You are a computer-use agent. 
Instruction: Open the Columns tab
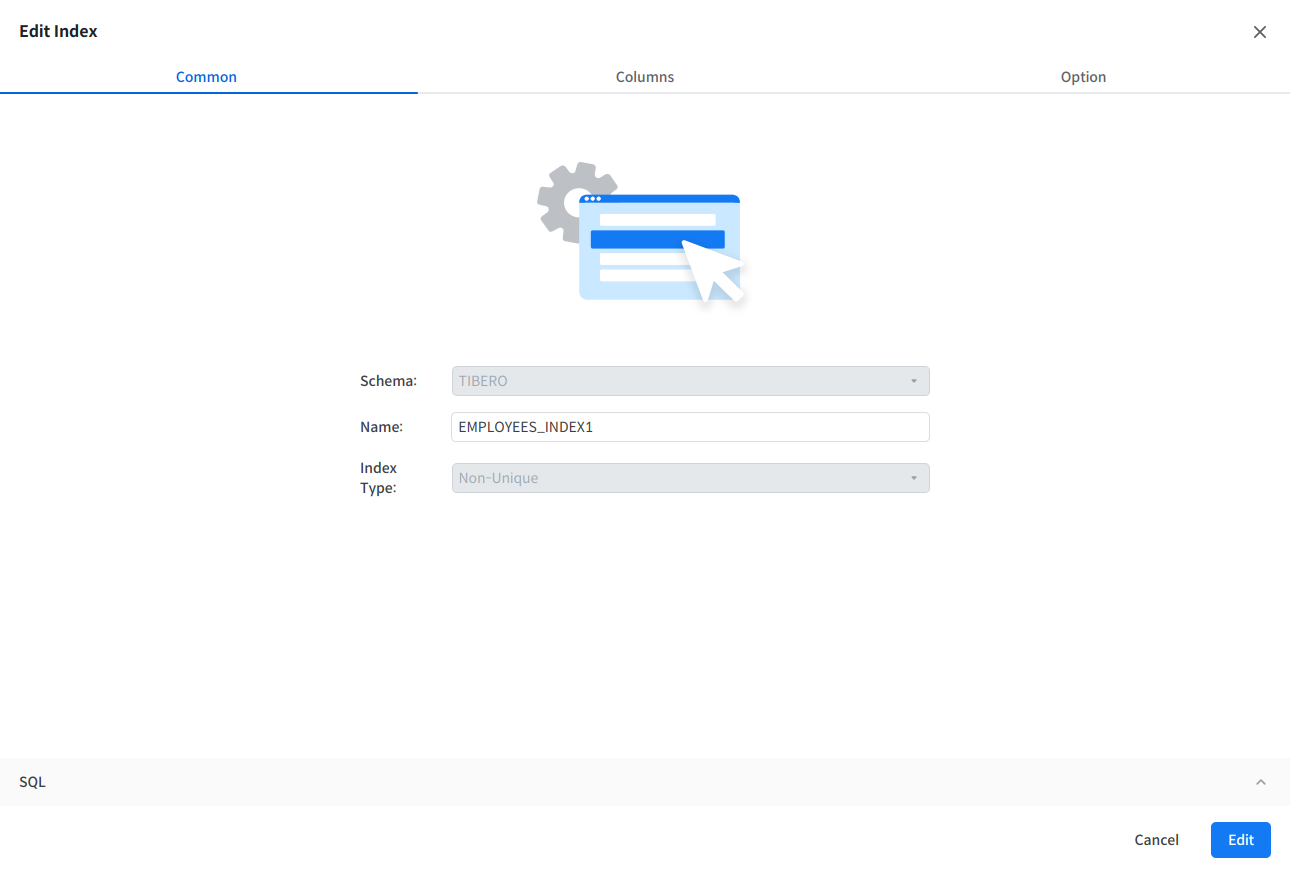tap(644, 77)
